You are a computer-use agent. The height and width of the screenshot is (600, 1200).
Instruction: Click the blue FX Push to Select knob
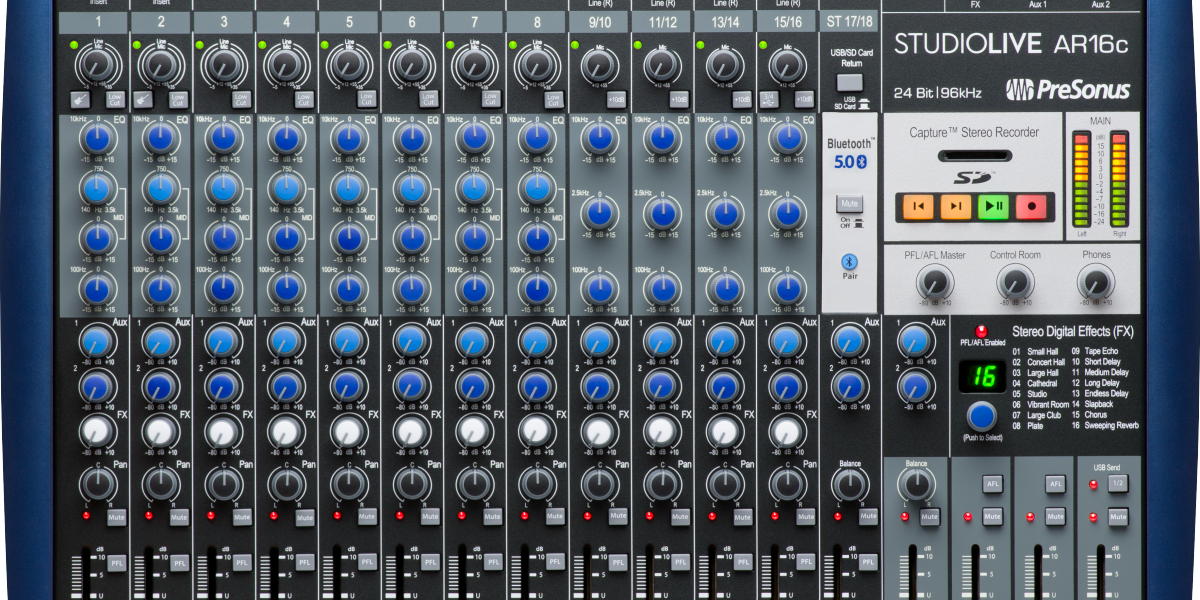[x=982, y=416]
